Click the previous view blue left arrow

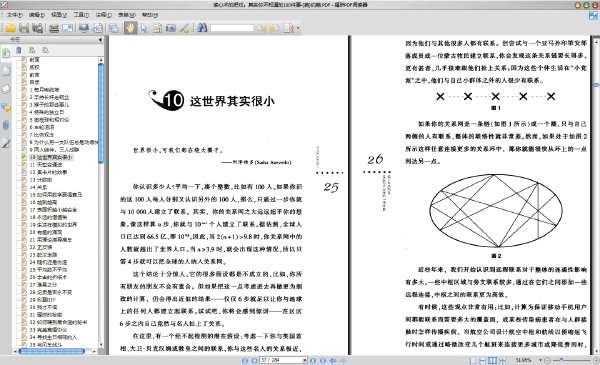point(333,360)
